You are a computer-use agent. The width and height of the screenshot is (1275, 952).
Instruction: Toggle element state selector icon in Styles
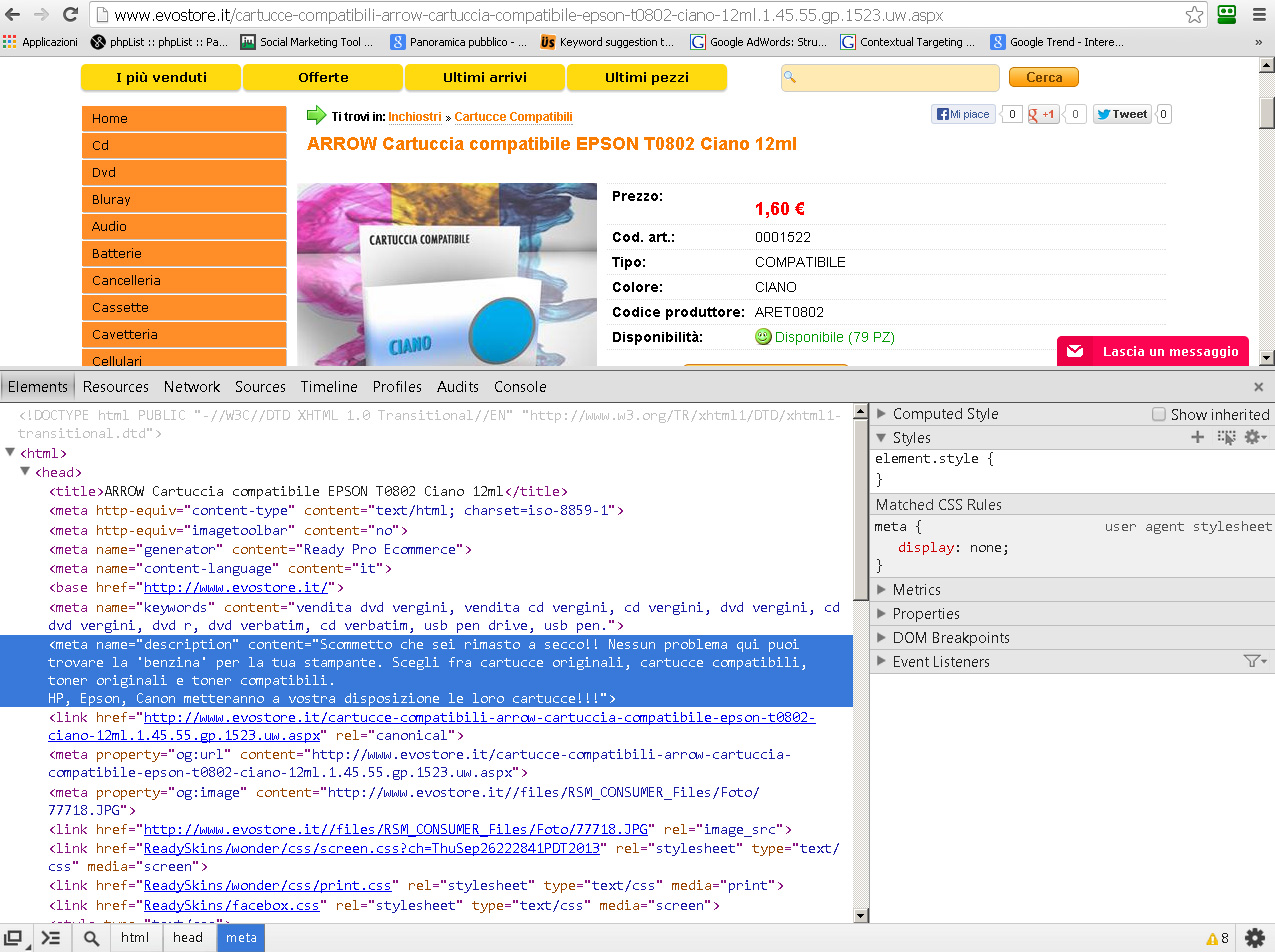1226,438
